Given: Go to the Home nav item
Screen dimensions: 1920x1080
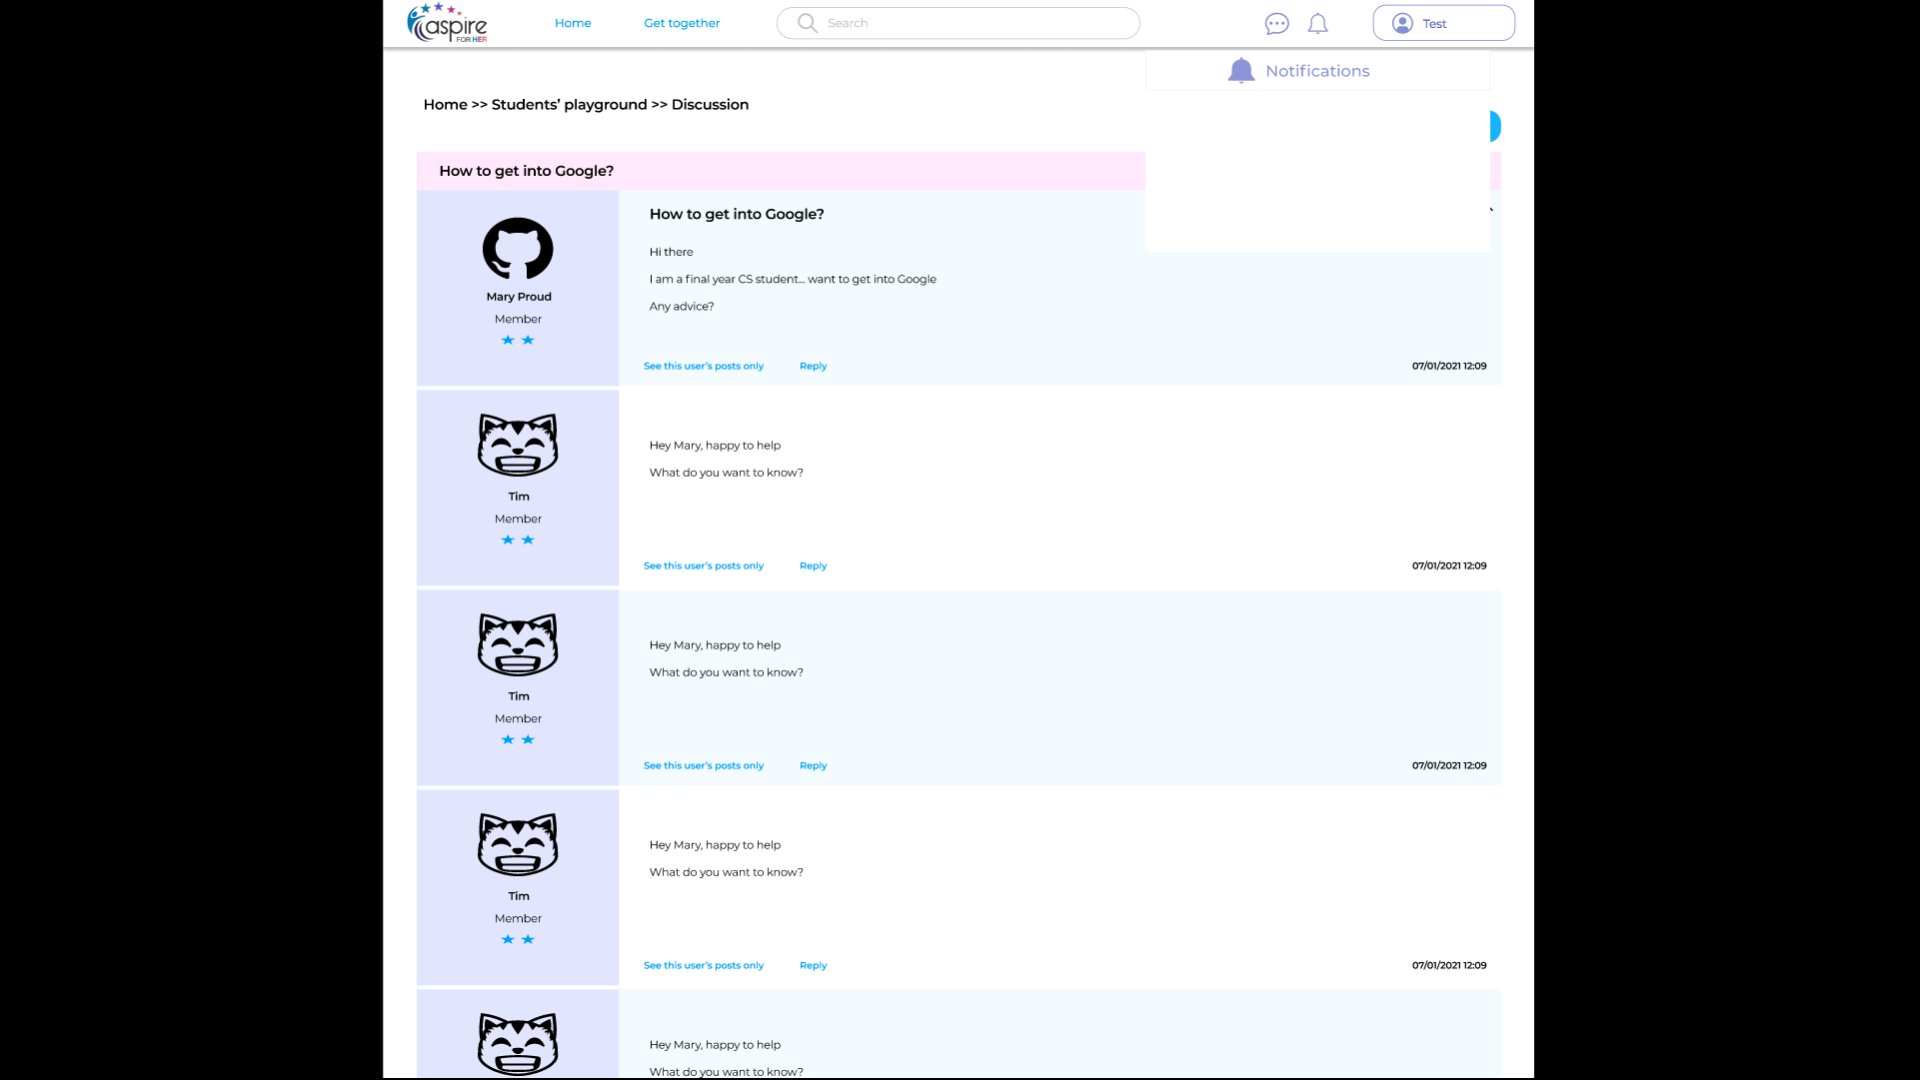Looking at the screenshot, I should tap(573, 23).
